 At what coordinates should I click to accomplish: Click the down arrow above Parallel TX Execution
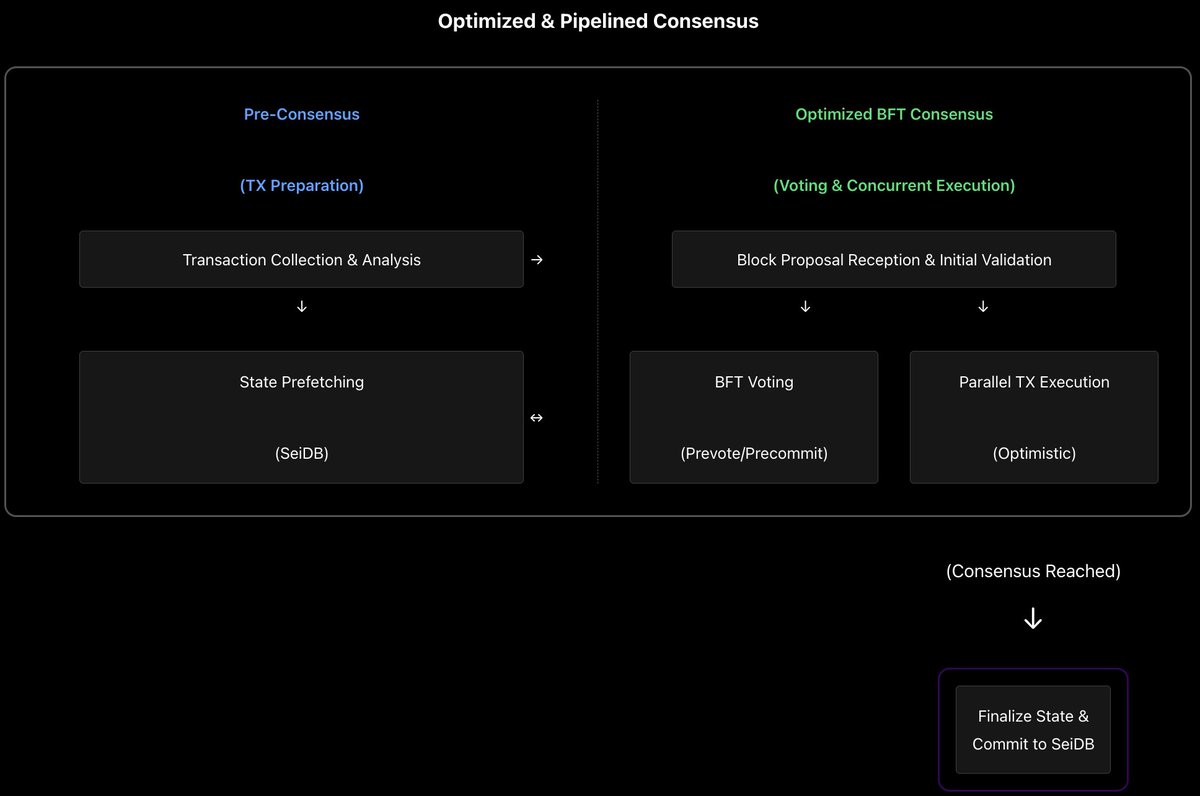coord(983,307)
